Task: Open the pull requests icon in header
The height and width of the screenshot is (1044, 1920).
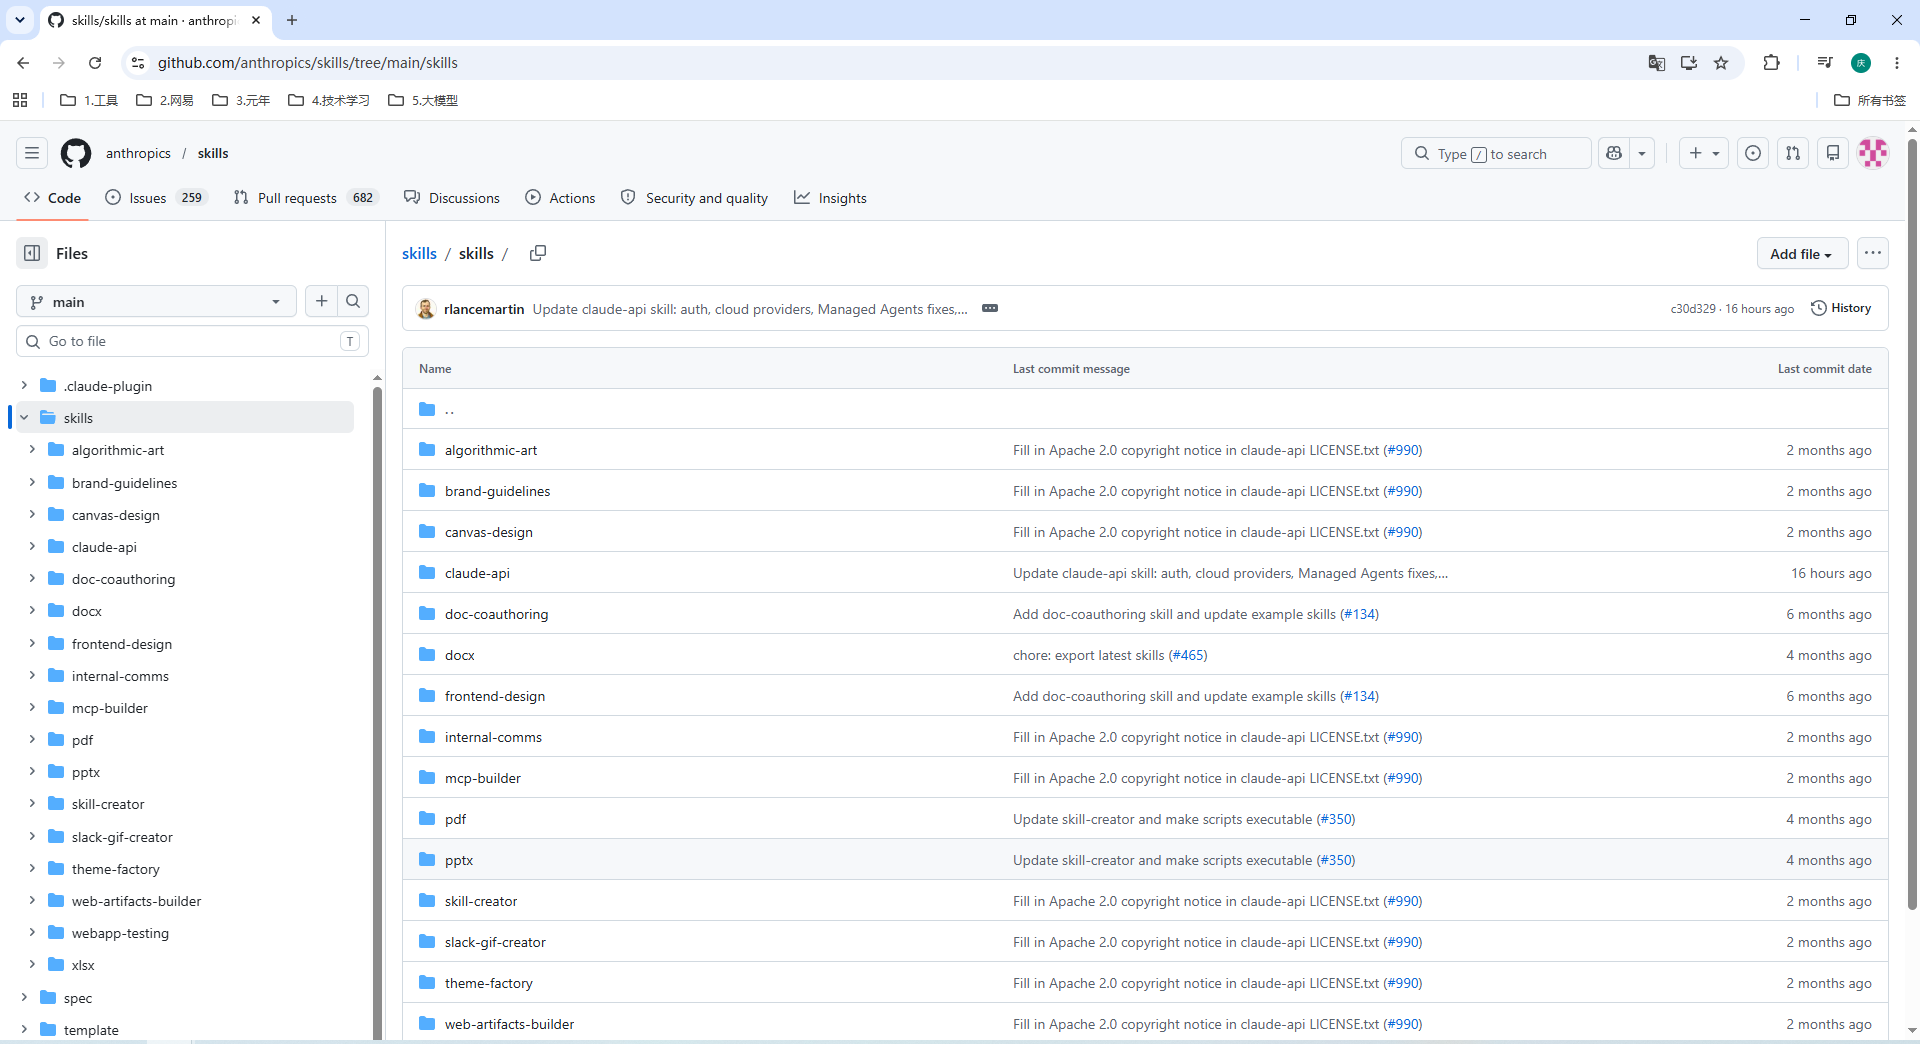Action: pos(1793,153)
